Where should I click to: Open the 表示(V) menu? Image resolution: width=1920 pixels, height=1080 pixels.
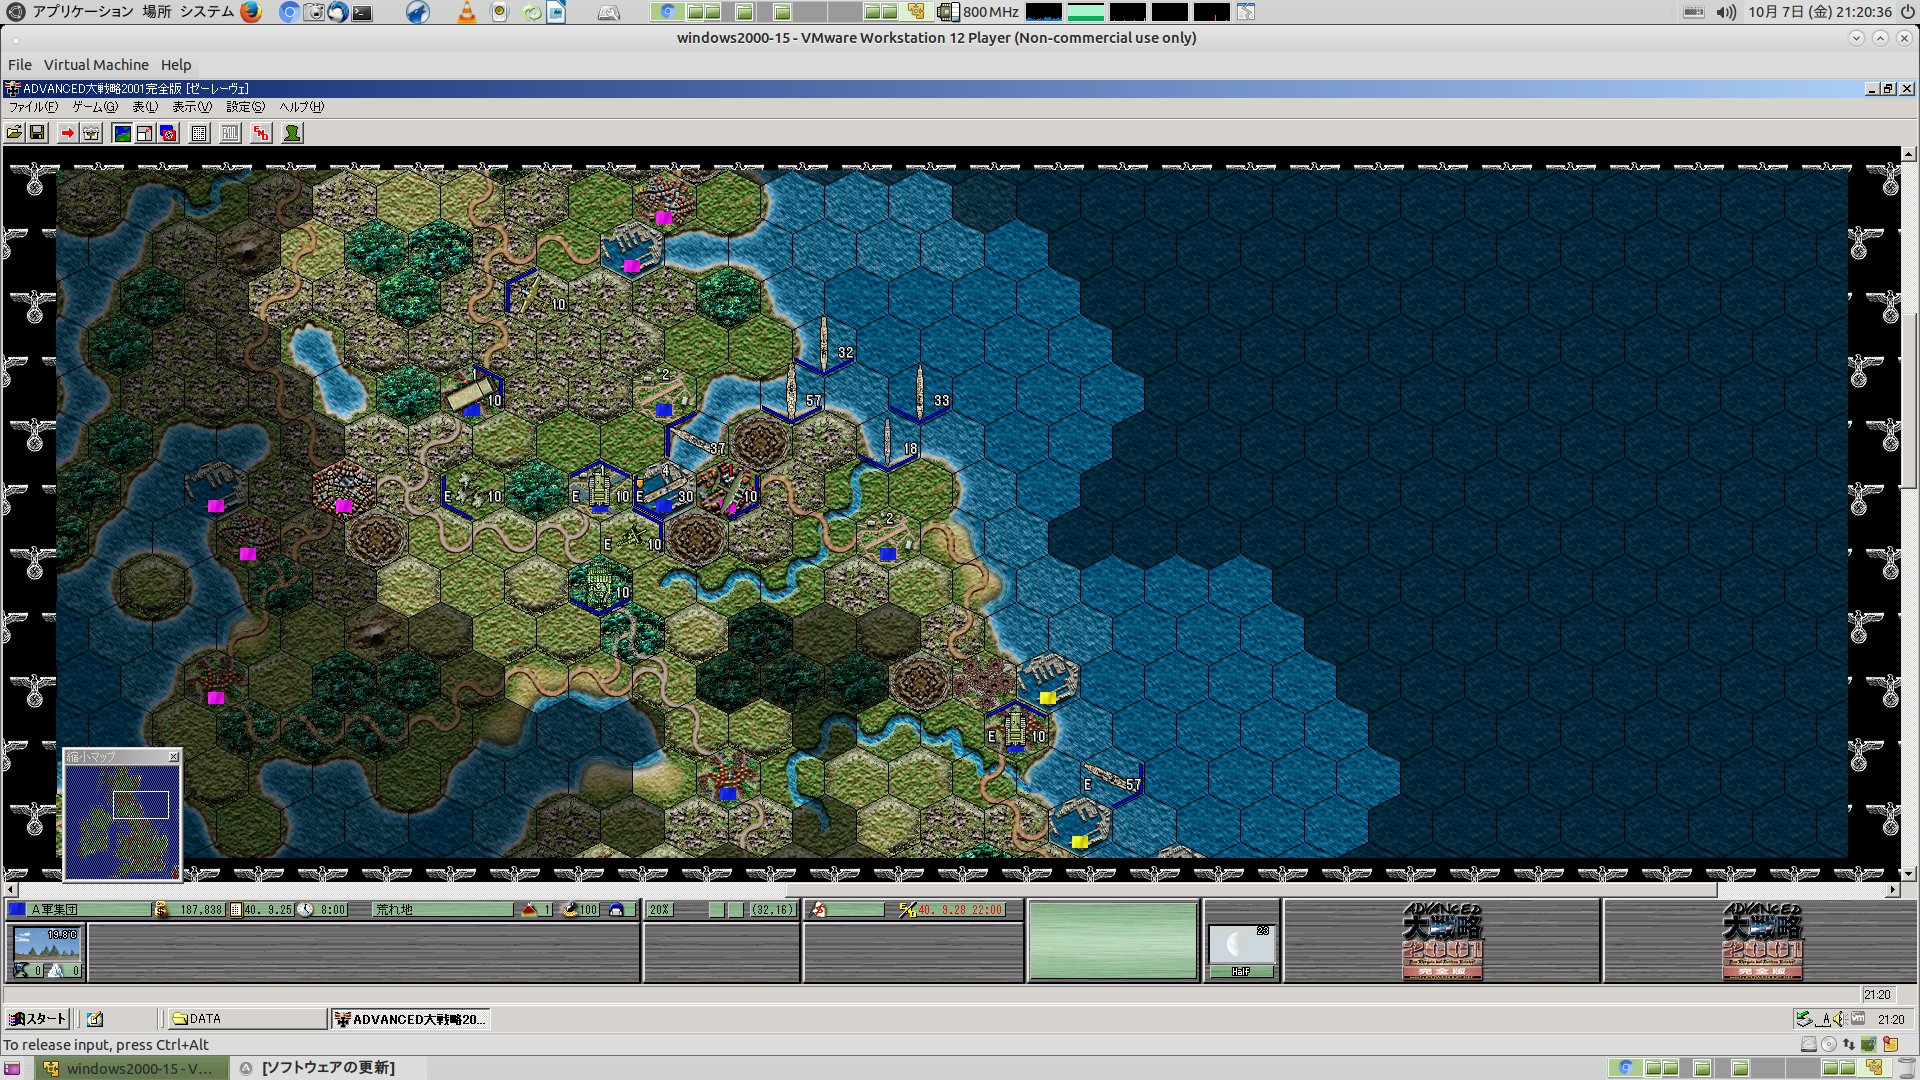[x=192, y=107]
